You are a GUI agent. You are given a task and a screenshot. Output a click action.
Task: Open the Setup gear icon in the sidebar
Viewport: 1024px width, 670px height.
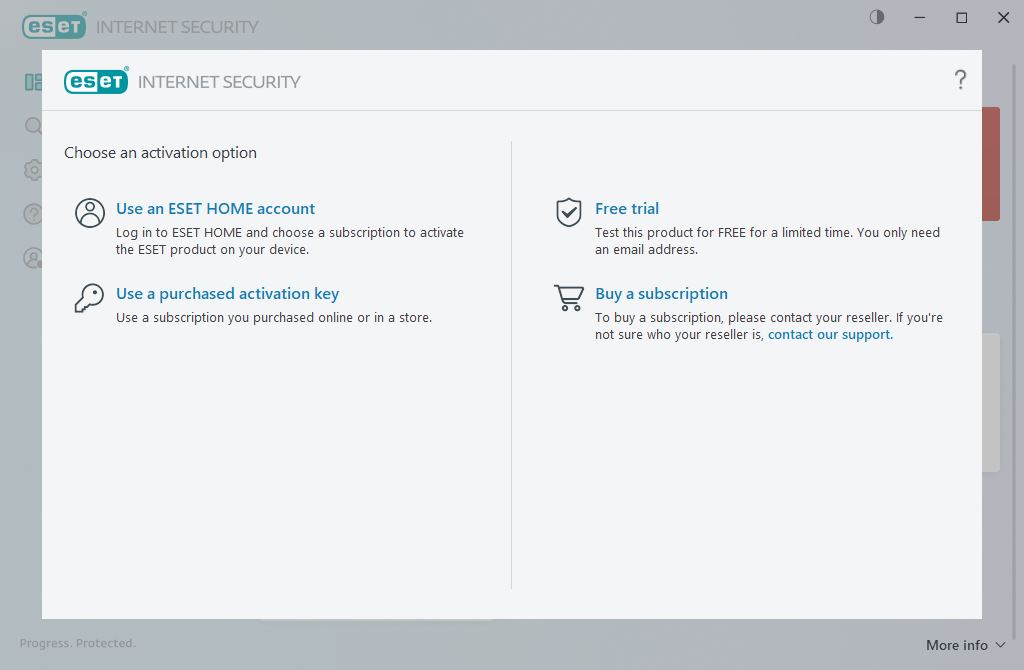(33, 170)
